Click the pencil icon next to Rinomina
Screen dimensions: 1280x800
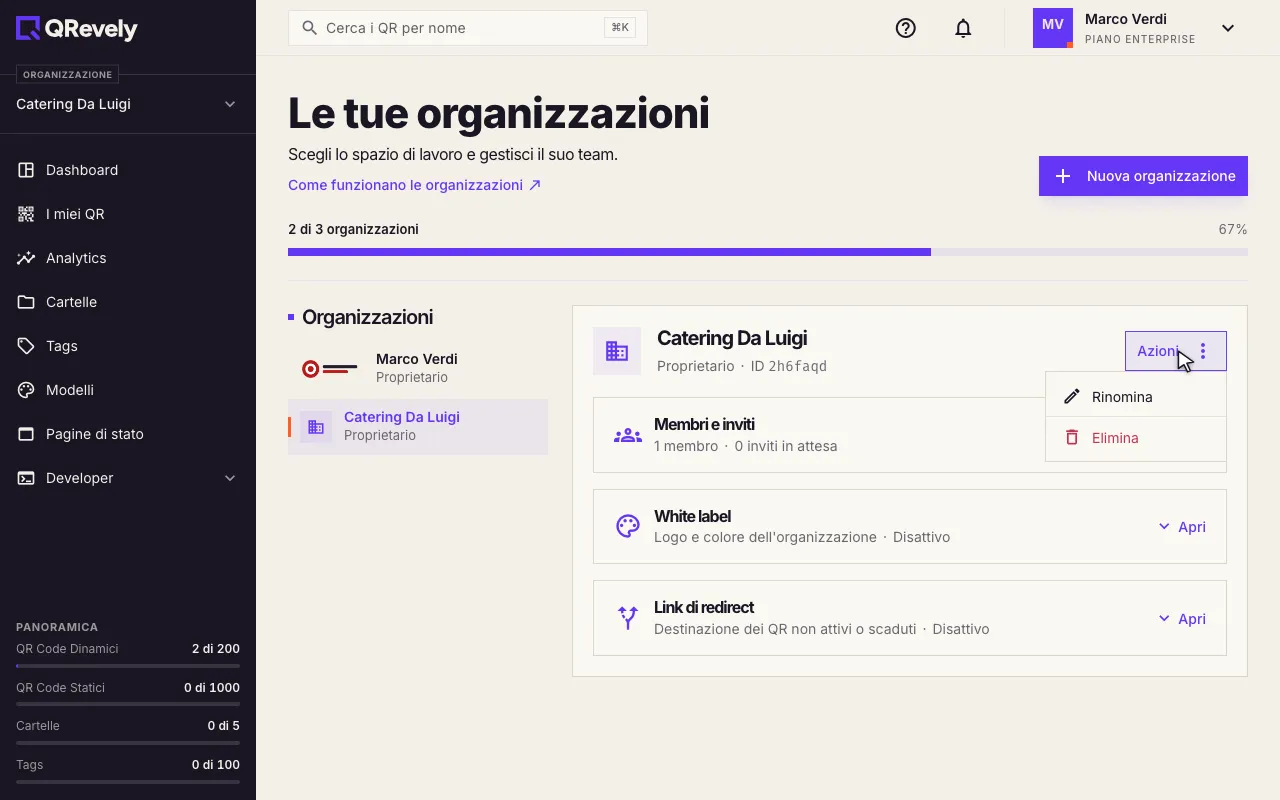pyautogui.click(x=1072, y=397)
